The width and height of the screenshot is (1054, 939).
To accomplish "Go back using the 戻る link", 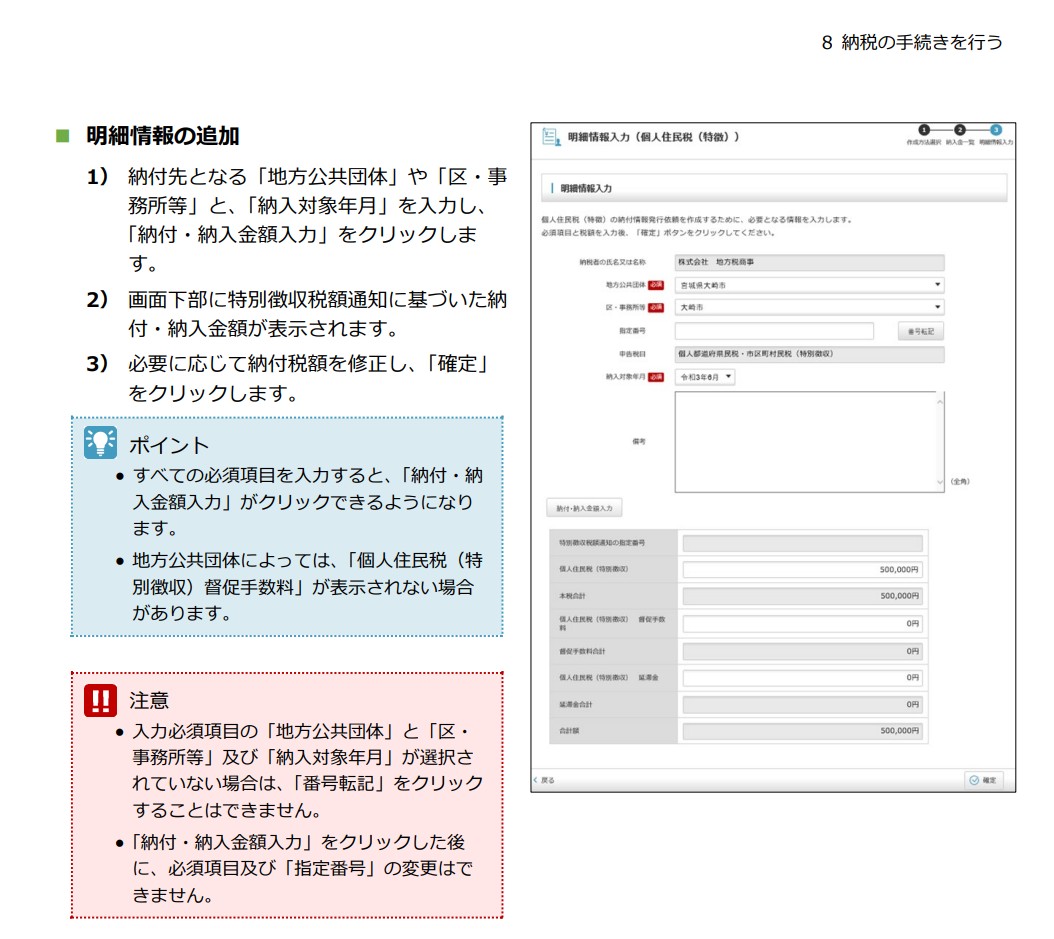I will (545, 780).
